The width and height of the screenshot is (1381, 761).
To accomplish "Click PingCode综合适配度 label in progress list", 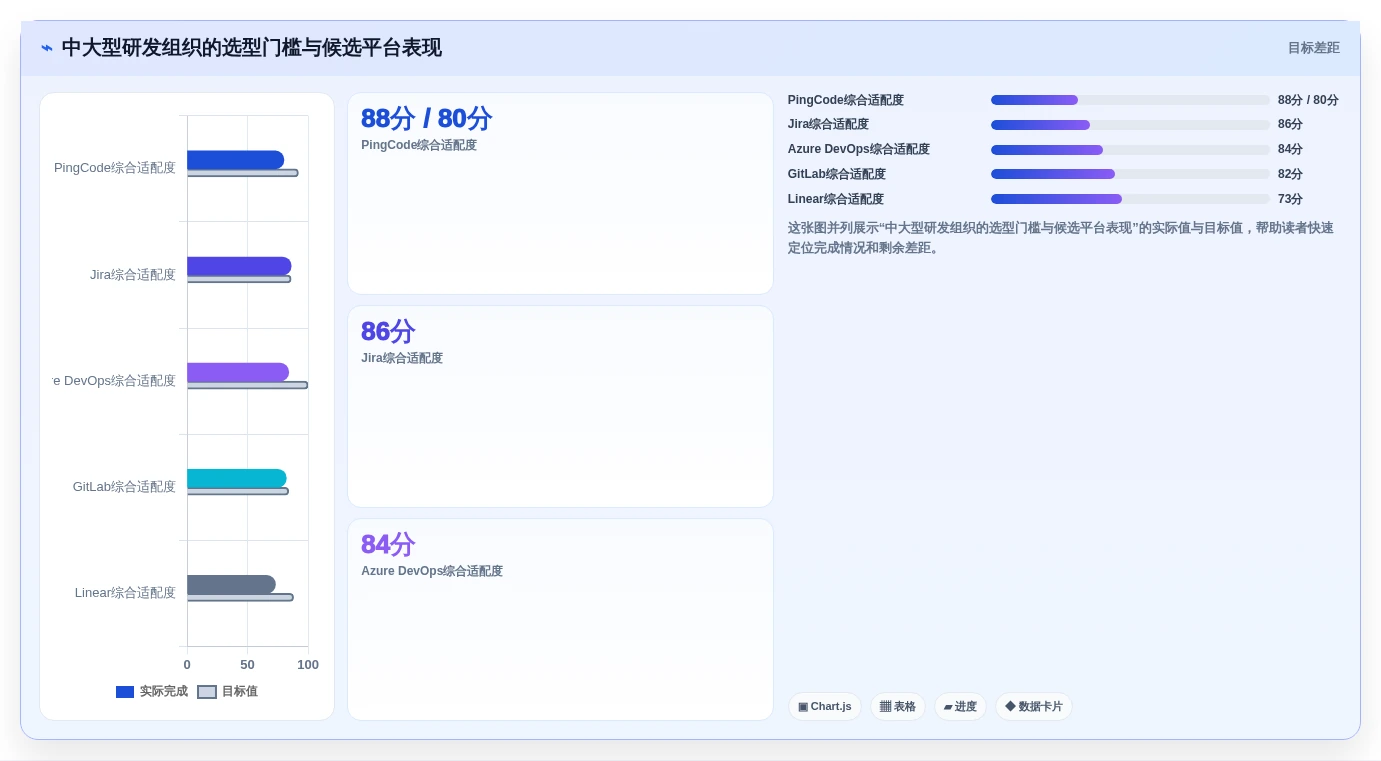I will click(x=845, y=100).
